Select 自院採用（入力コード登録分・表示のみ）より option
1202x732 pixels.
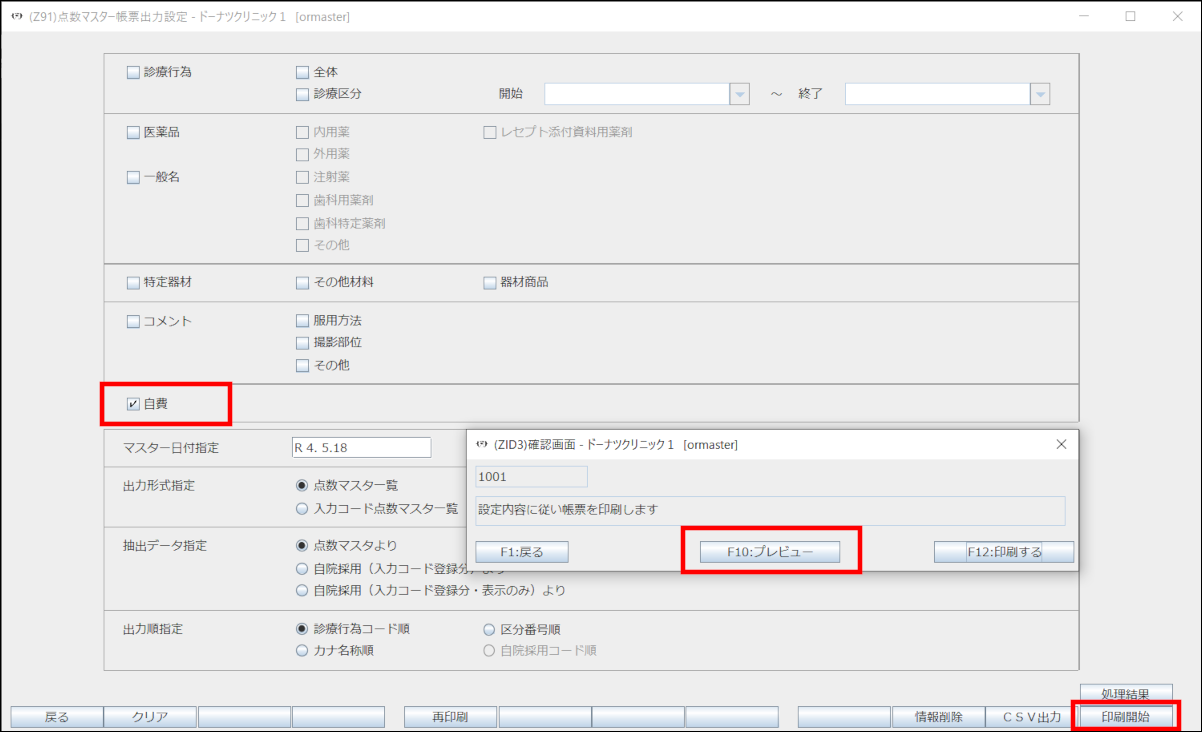303,590
